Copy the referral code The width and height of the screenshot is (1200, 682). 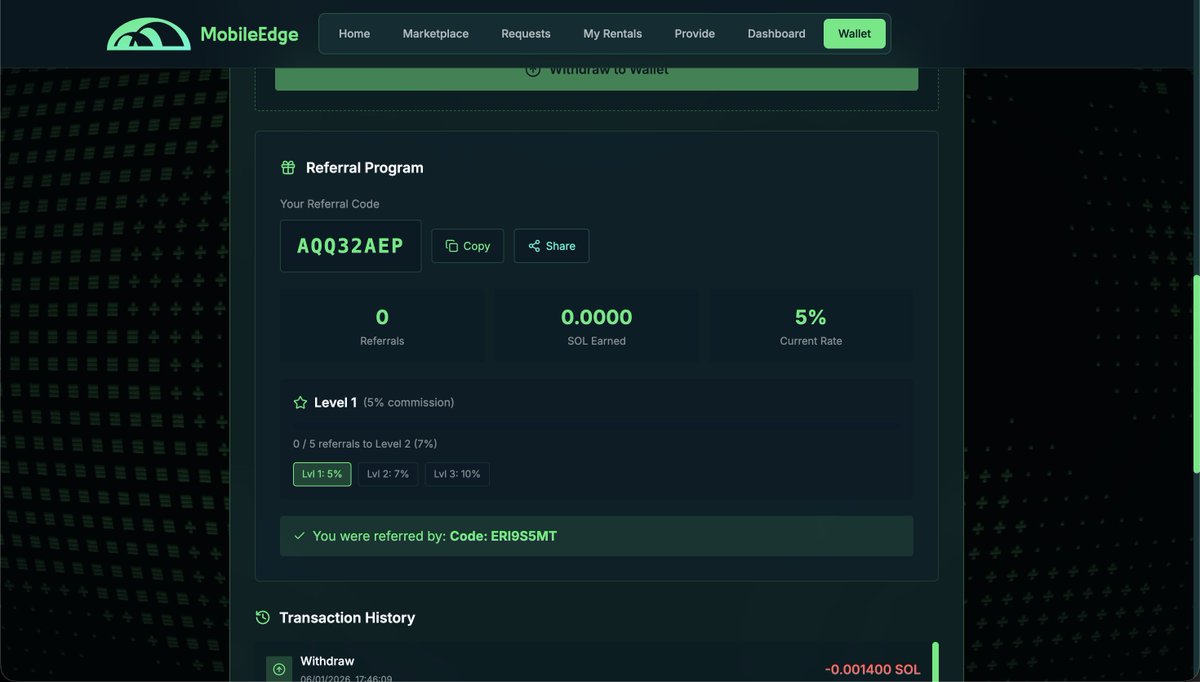(468, 246)
